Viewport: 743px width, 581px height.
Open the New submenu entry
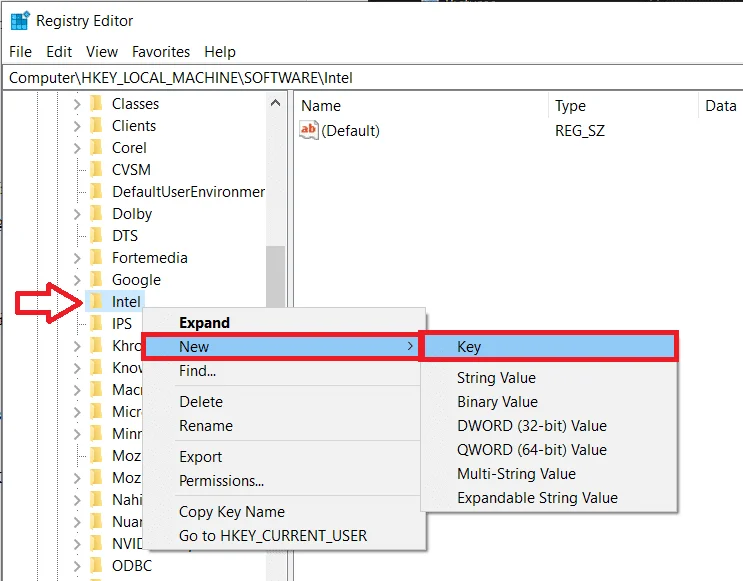[x=281, y=347]
